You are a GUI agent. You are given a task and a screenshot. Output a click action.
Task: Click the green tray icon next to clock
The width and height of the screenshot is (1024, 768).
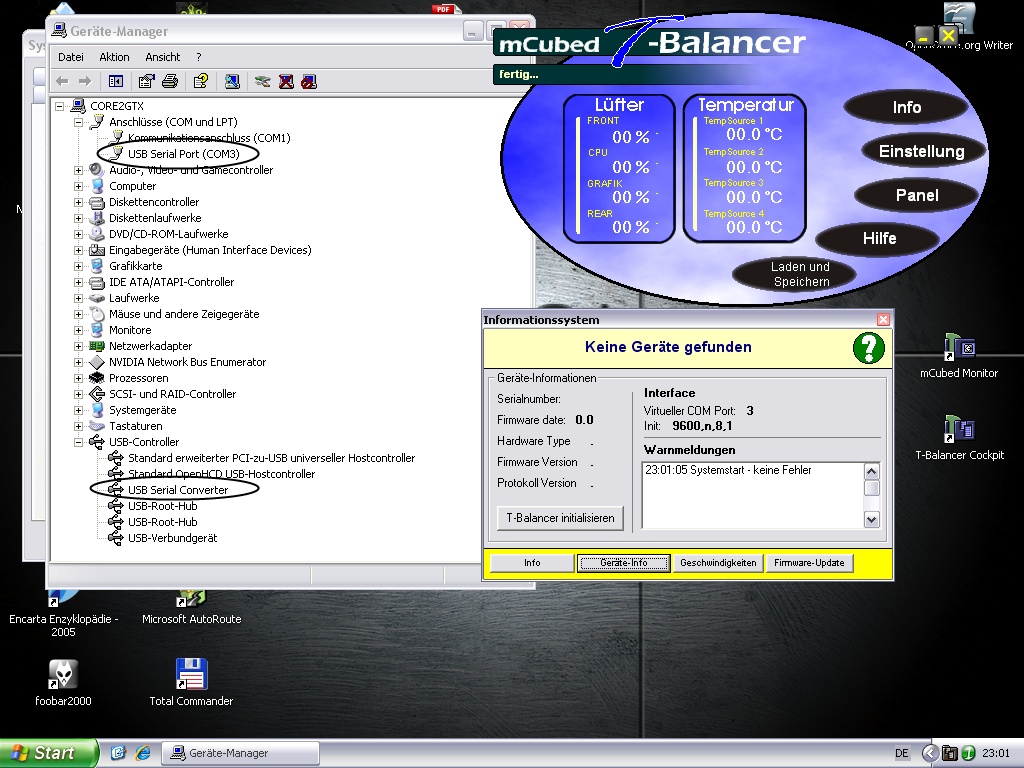pyautogui.click(x=968, y=753)
